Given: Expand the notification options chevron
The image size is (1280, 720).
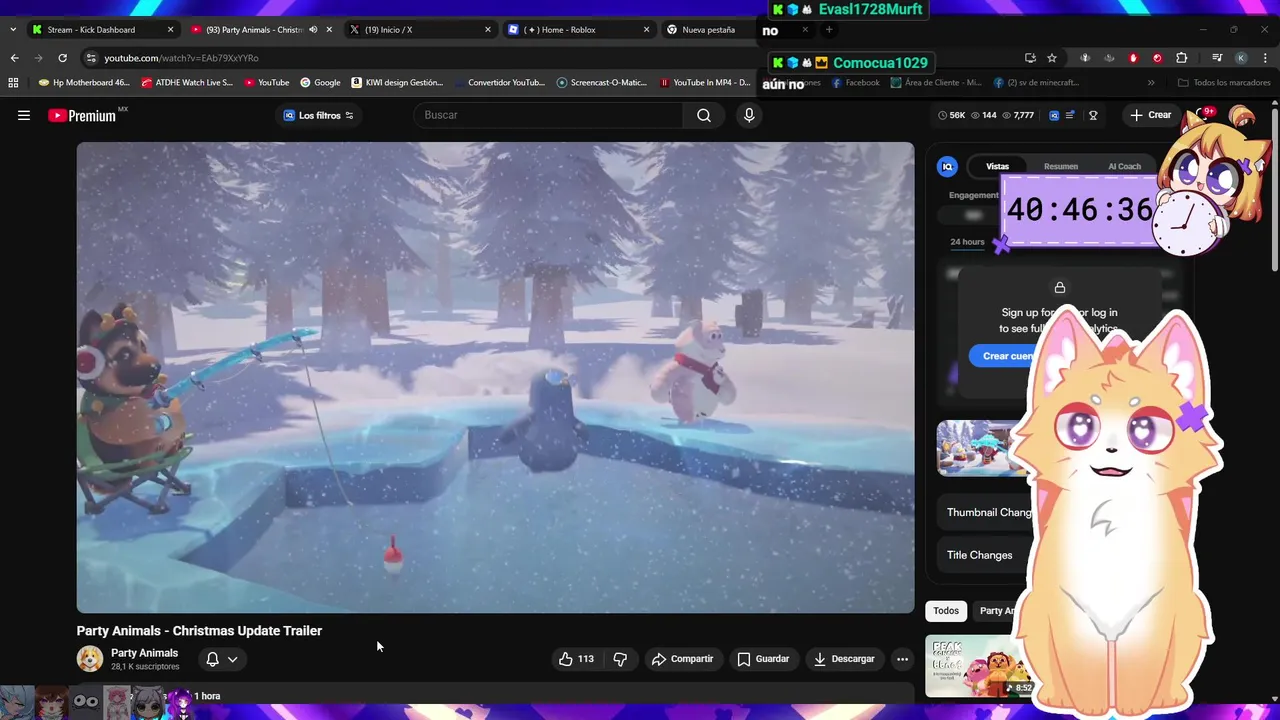Looking at the screenshot, I should 232,659.
